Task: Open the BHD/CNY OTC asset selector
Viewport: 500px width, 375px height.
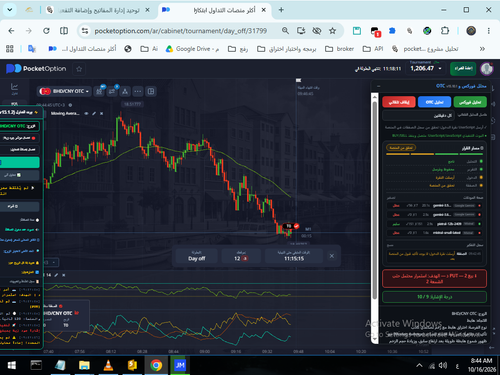Action: point(64,91)
